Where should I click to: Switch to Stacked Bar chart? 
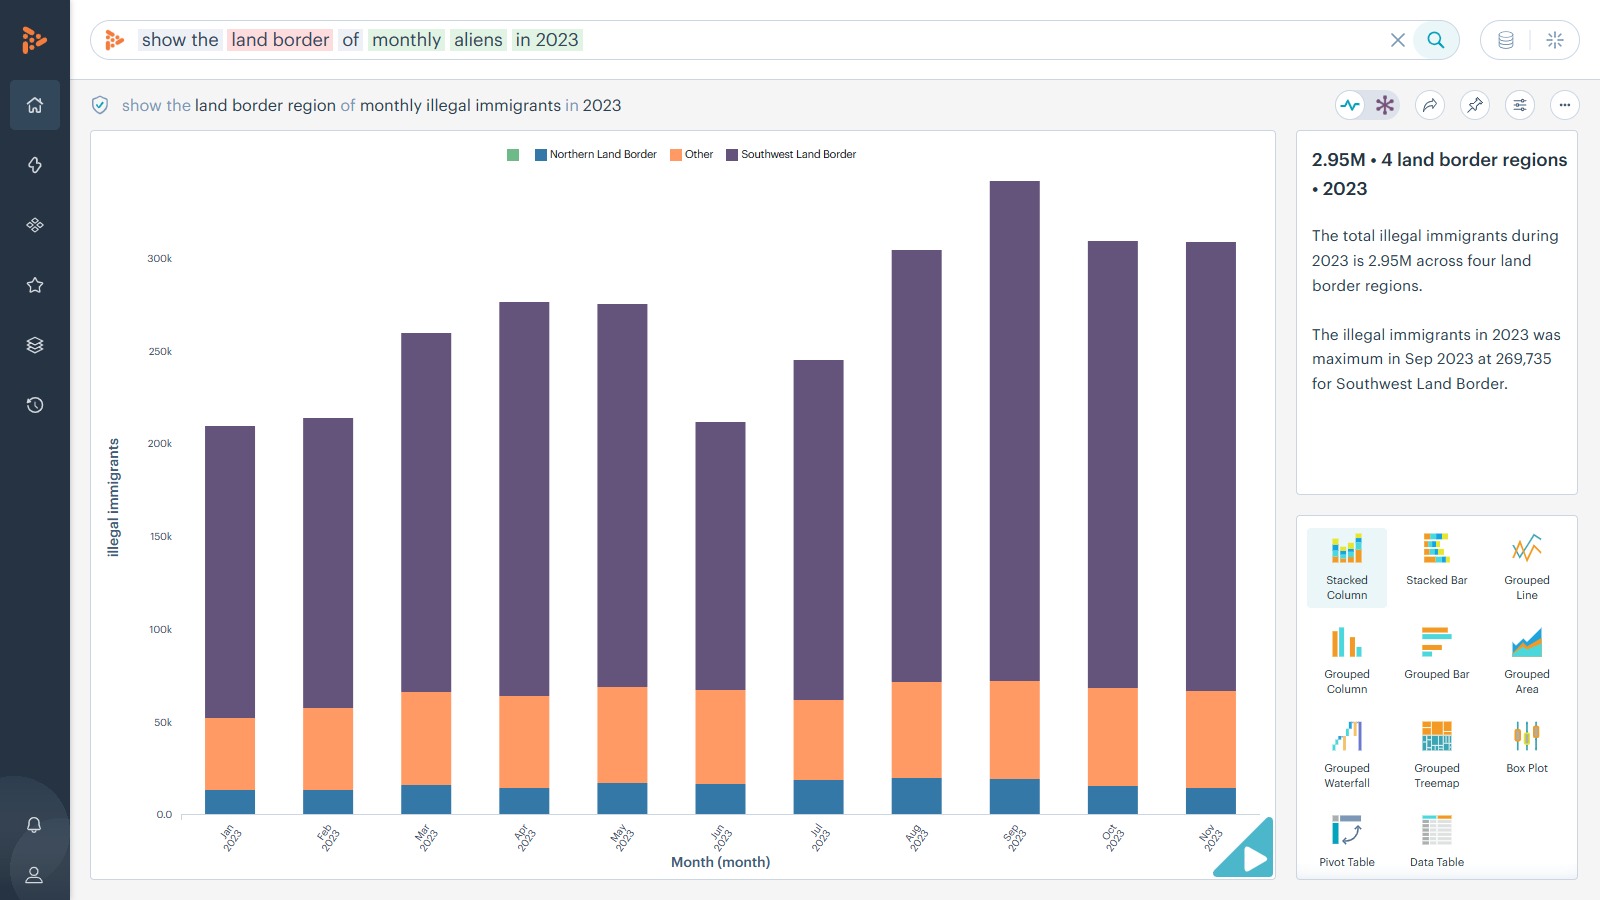pos(1437,560)
